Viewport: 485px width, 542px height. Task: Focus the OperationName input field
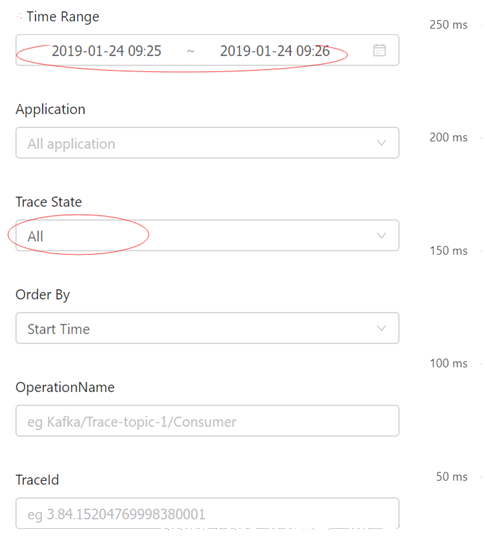pyautogui.click(x=207, y=421)
